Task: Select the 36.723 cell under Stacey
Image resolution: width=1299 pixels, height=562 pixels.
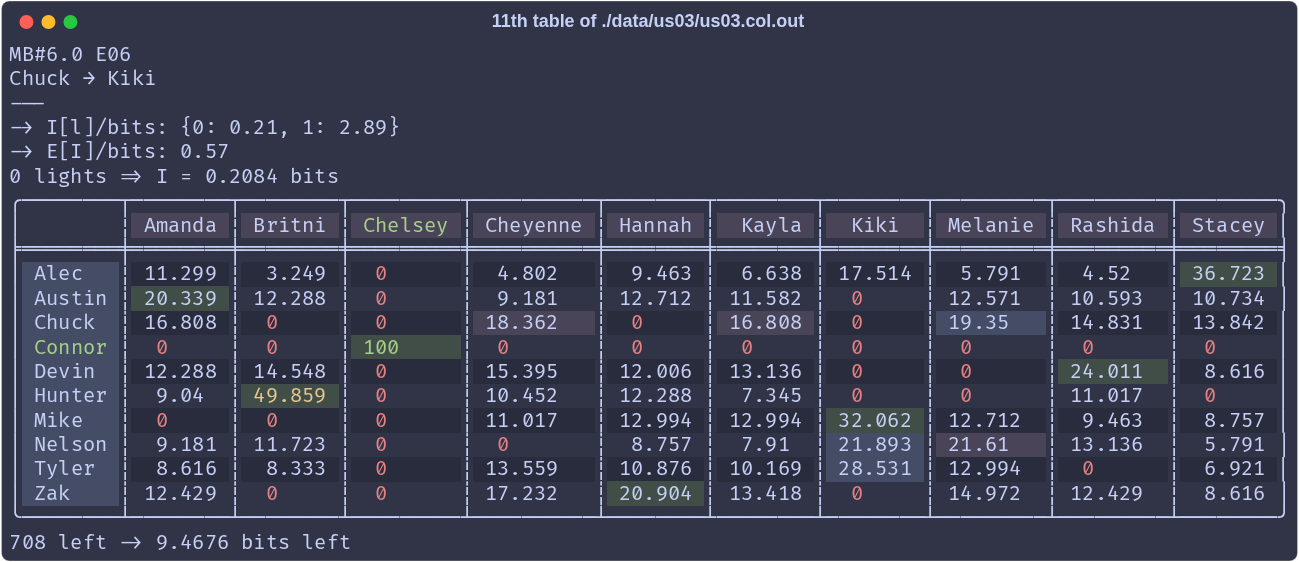Action: pos(1228,273)
